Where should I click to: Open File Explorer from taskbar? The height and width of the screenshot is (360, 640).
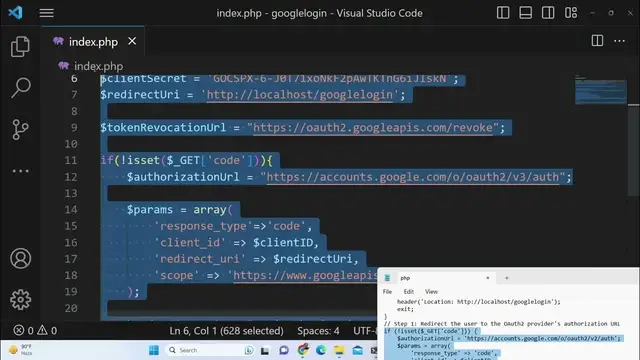point(339,350)
